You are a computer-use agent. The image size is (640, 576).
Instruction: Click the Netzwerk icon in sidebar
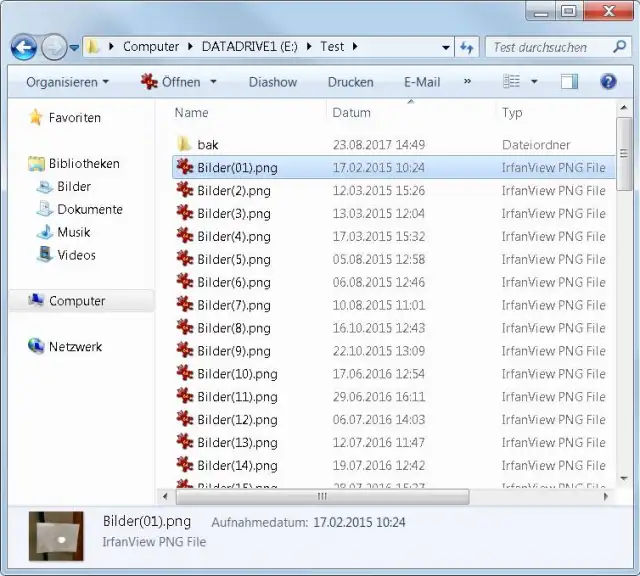tap(36, 347)
